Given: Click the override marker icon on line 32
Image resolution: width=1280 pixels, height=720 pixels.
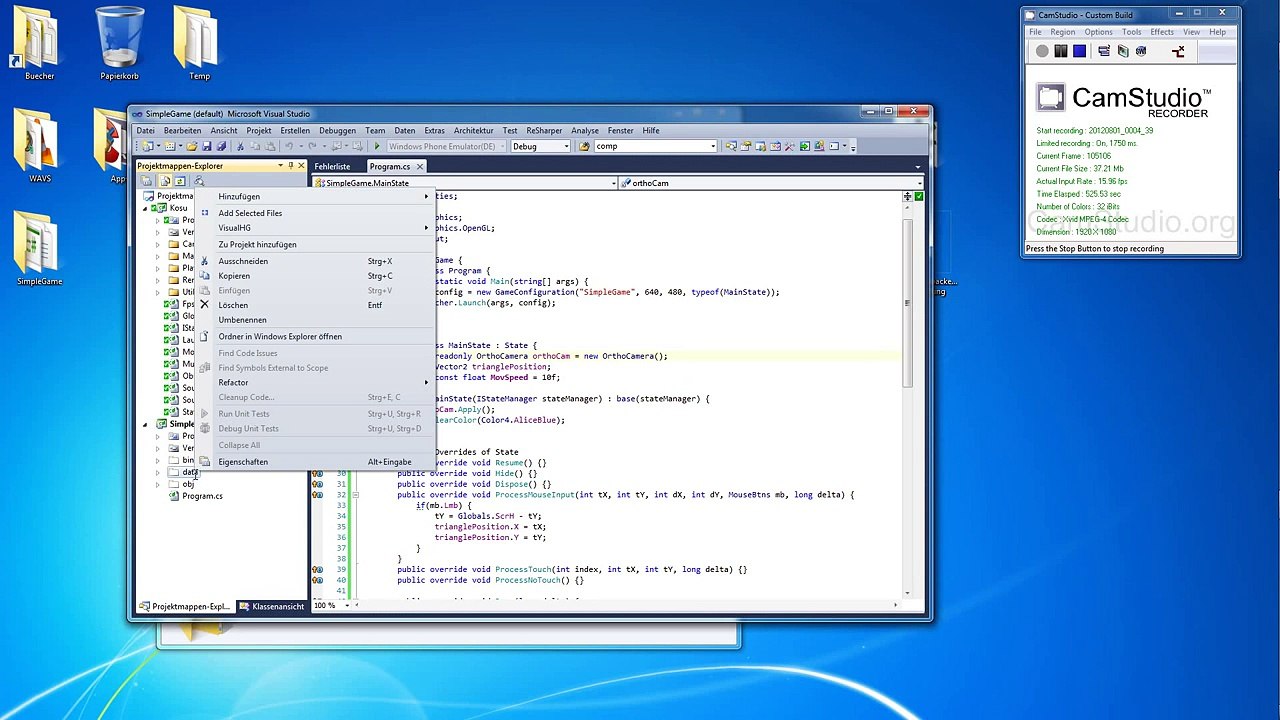Looking at the screenshot, I should [x=317, y=495].
